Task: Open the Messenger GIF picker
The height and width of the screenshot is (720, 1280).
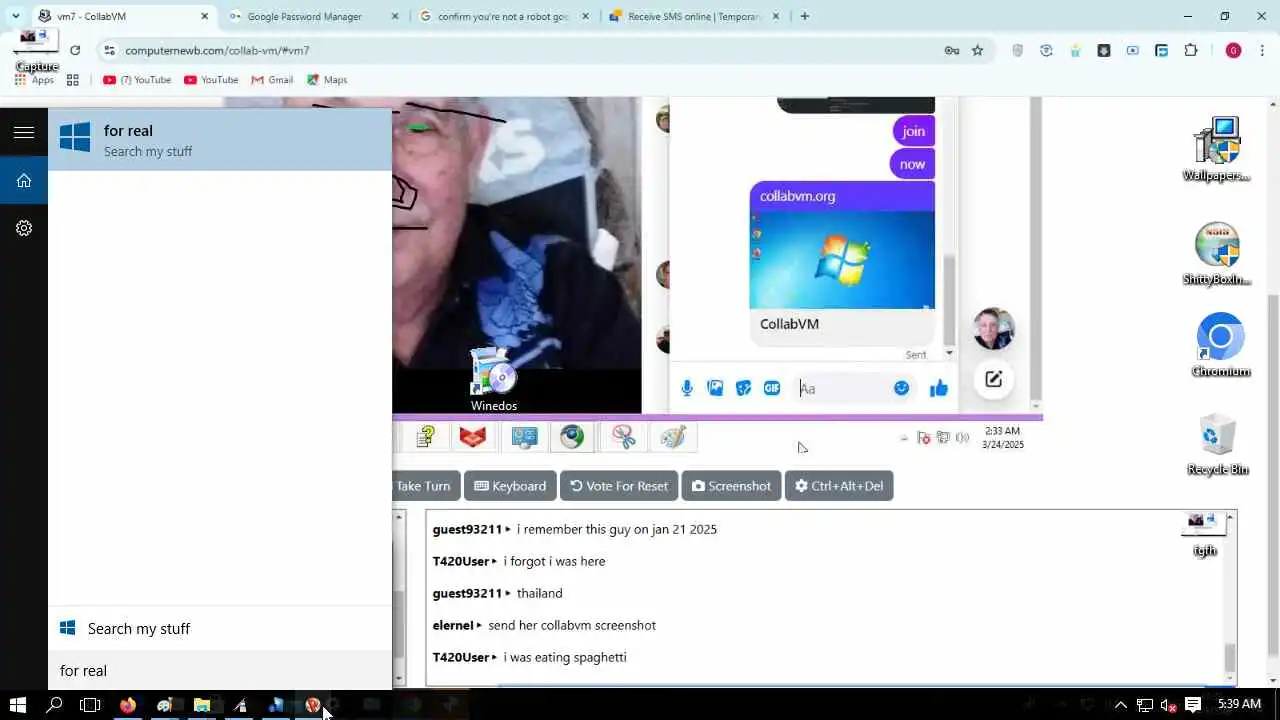Action: coord(772,388)
